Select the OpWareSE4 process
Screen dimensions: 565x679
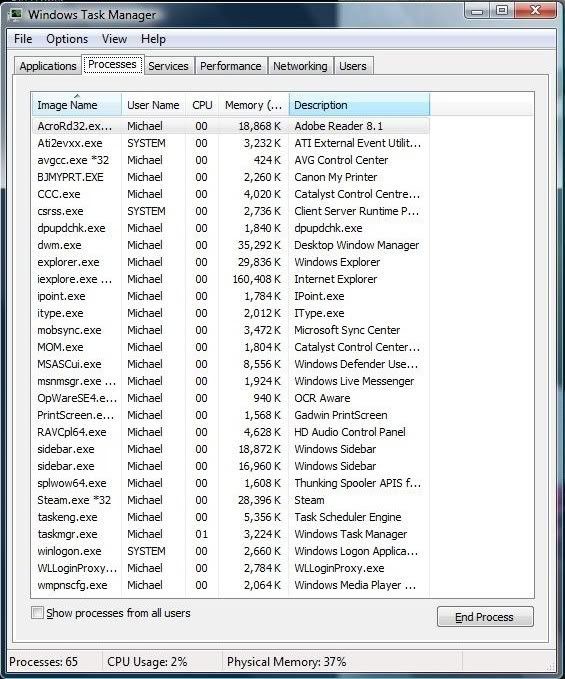pos(231,398)
